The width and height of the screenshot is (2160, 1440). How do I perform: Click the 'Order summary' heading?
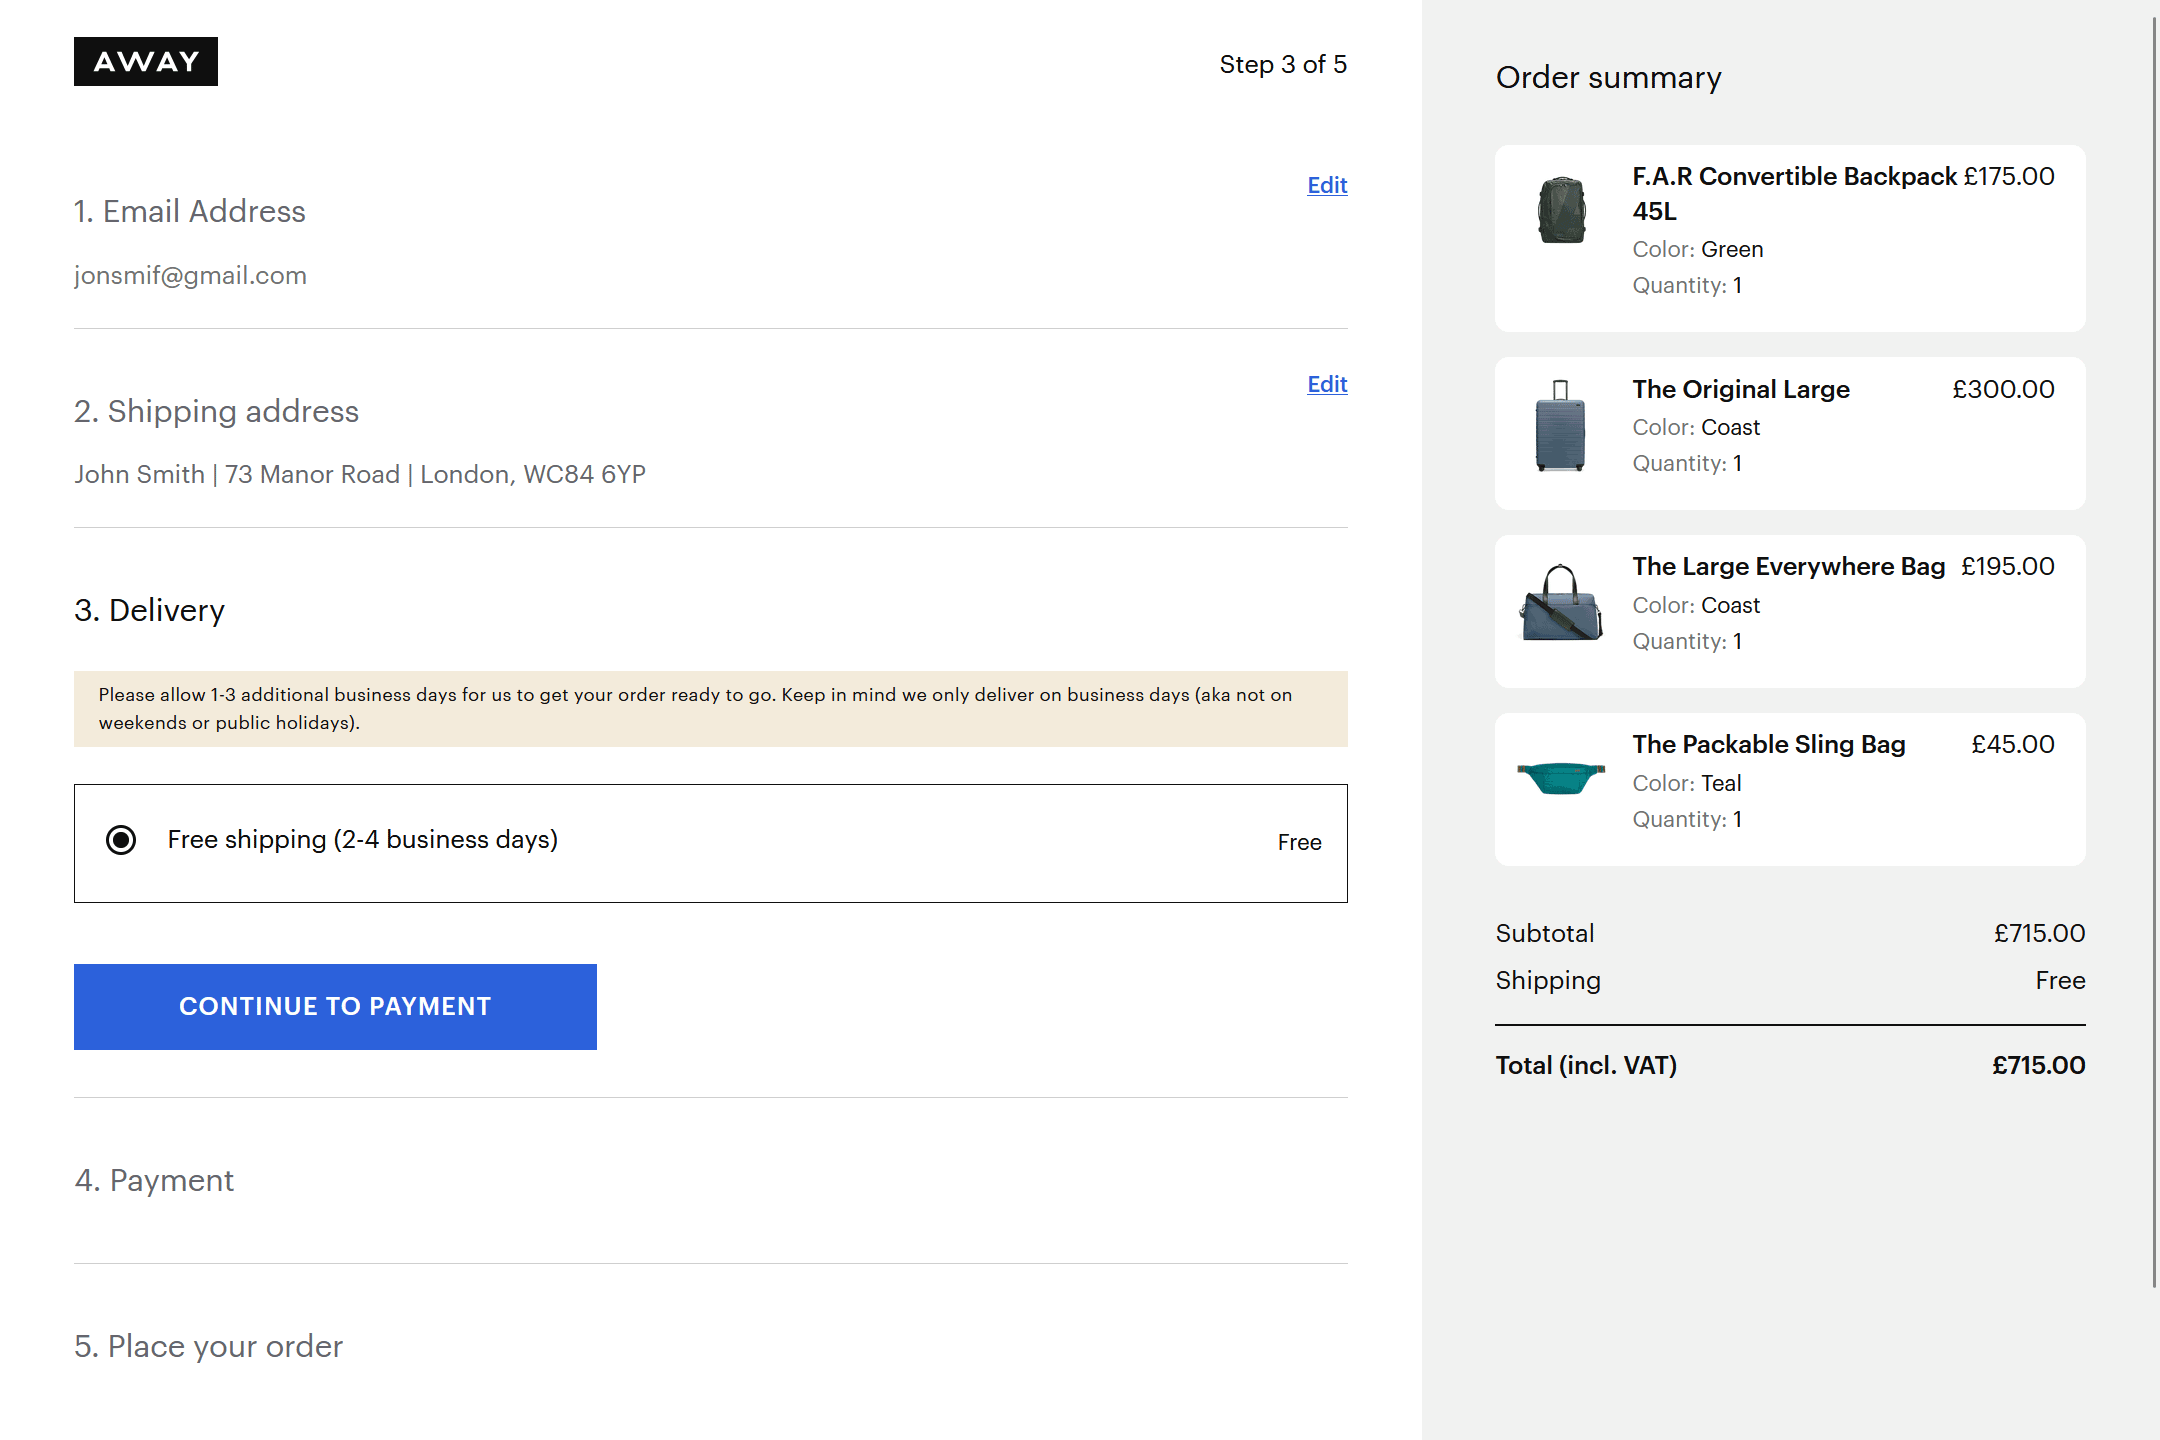click(1608, 77)
